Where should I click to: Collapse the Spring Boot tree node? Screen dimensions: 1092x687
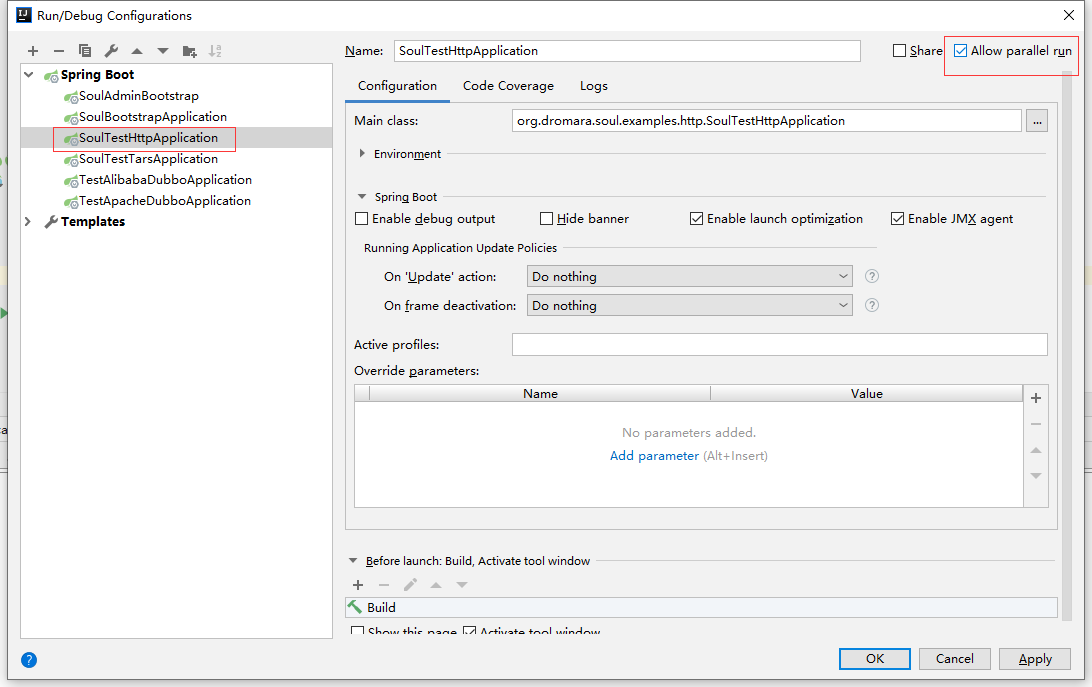pos(29,75)
